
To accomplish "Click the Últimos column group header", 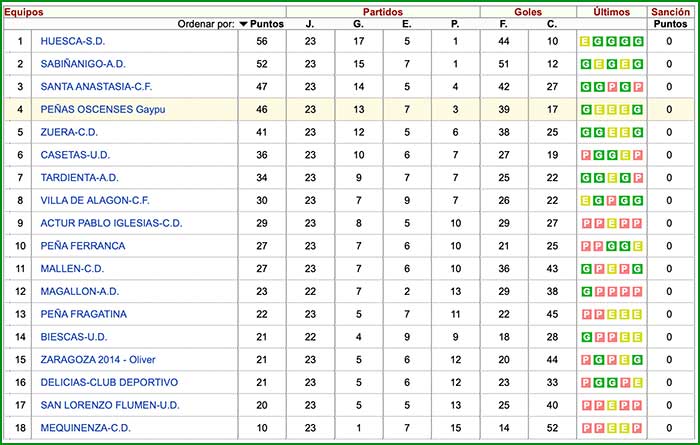I will click(611, 11).
